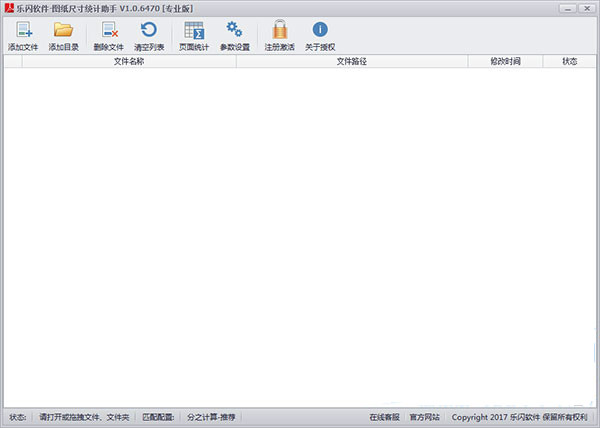Run the 页面统计 (Page Statistics) tool
The width and height of the screenshot is (600, 428).
tap(194, 36)
